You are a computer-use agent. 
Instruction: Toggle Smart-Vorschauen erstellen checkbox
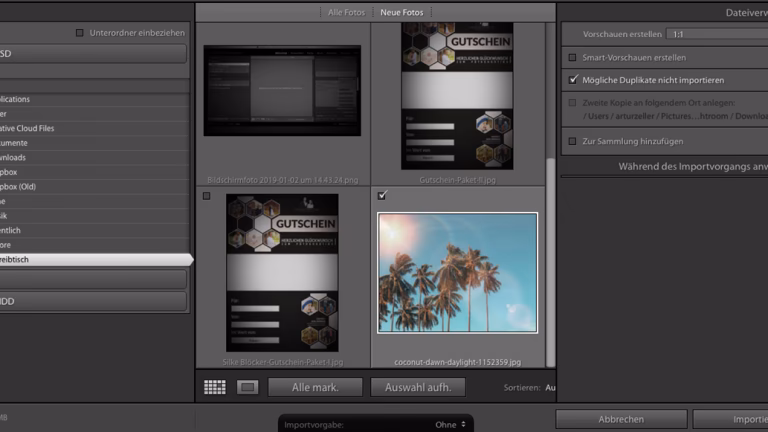(573, 58)
